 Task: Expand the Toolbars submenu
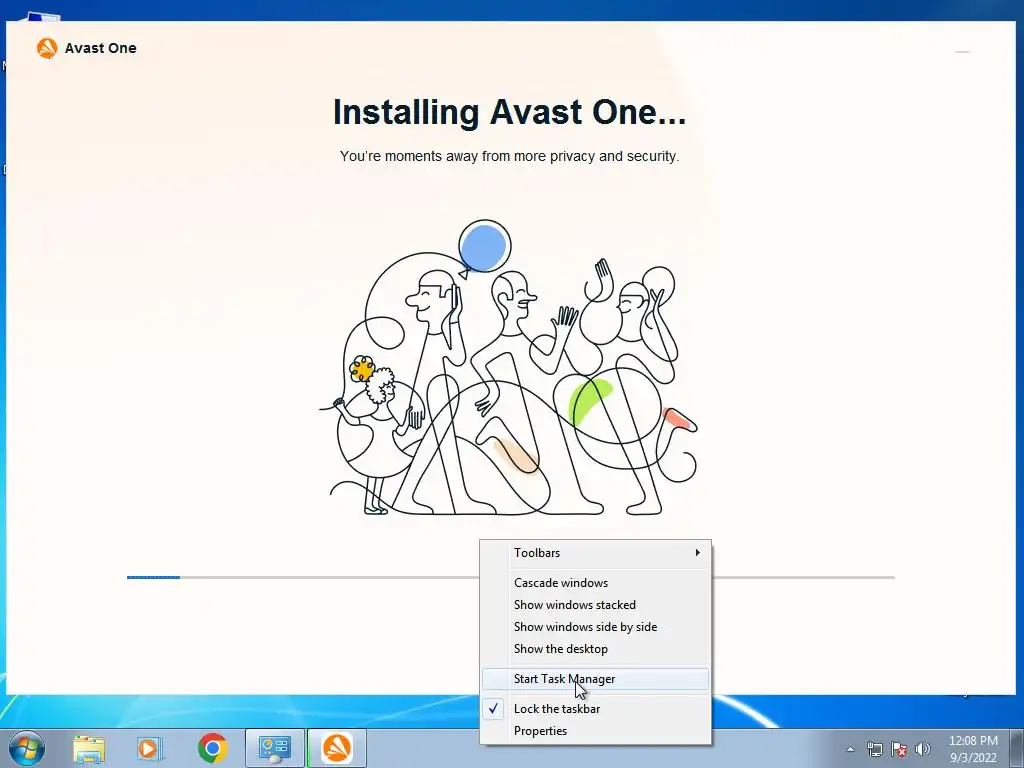pyautogui.click(x=596, y=552)
